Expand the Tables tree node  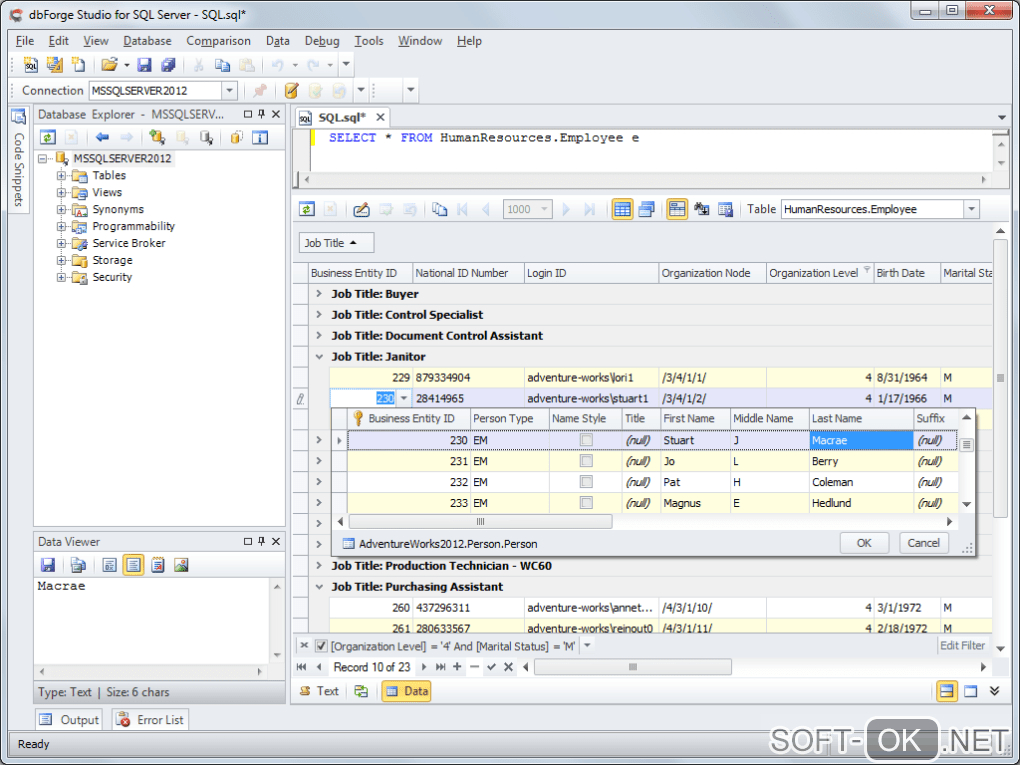(x=61, y=176)
